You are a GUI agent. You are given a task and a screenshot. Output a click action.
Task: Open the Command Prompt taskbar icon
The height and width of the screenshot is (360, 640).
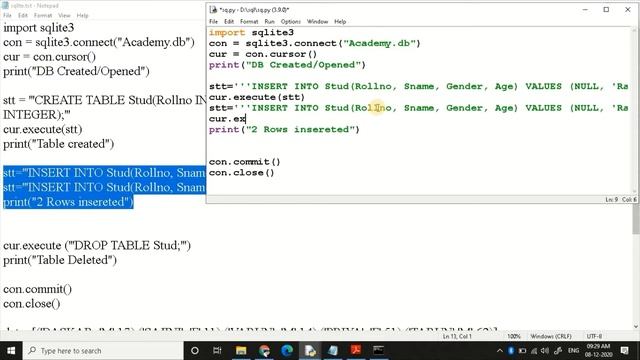(x=379, y=351)
